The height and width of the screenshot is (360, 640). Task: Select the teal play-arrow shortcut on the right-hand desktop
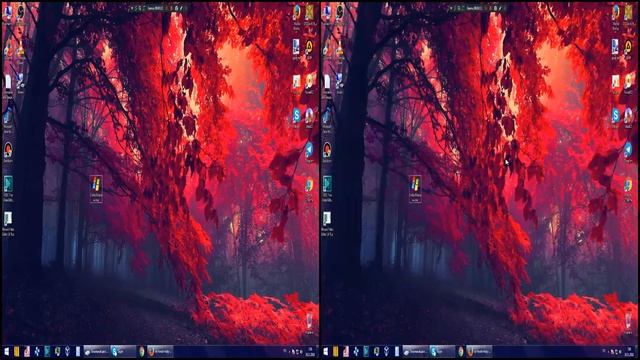327,189
